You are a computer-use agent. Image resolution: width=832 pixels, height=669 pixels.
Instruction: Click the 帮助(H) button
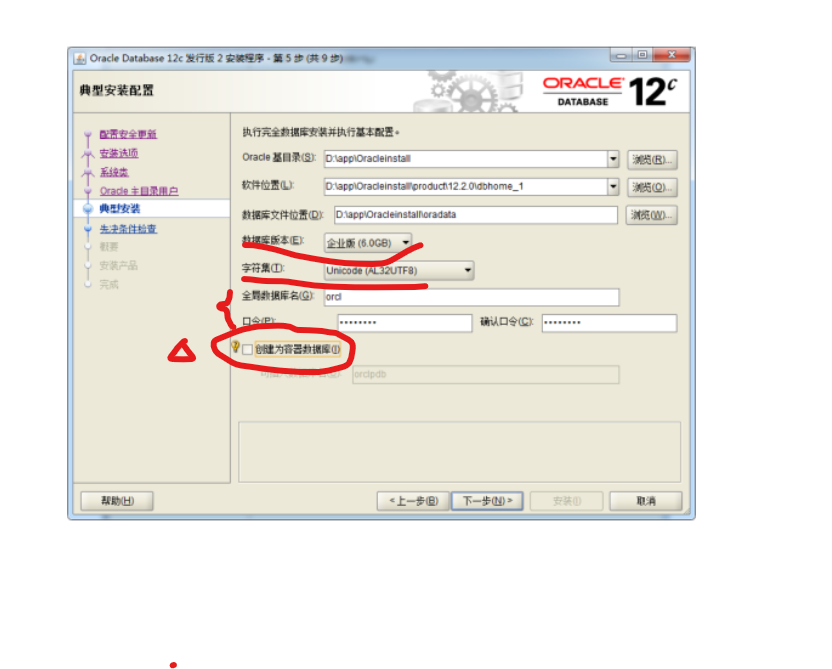click(x=116, y=501)
